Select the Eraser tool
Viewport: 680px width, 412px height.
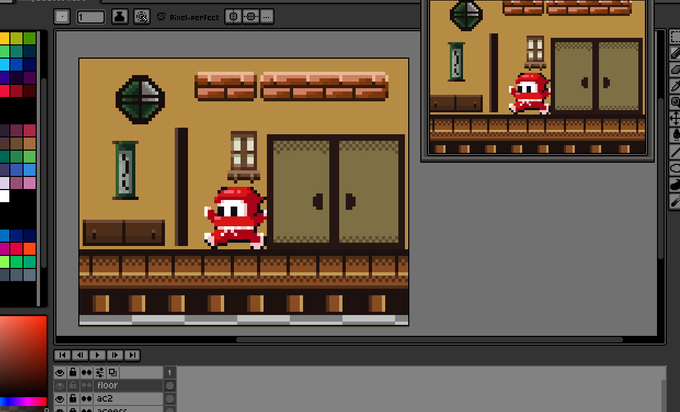(x=676, y=69)
